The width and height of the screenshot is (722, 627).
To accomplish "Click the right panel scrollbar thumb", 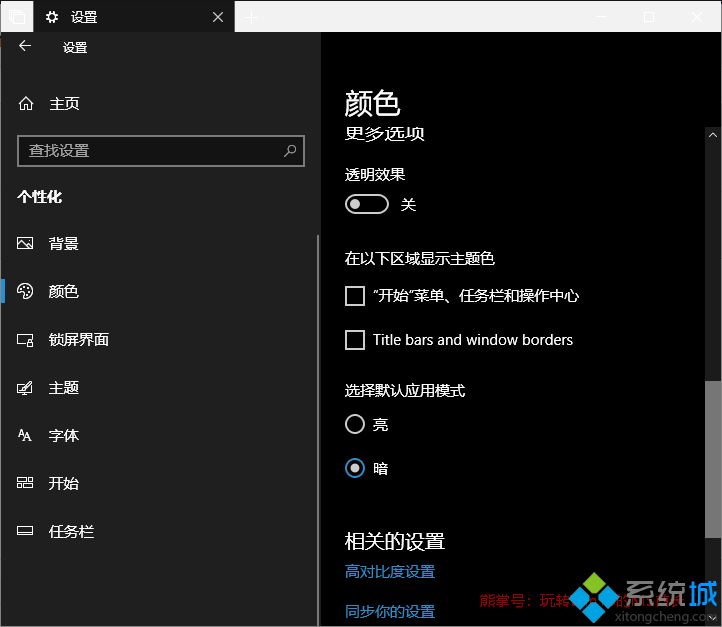I will click(713, 459).
